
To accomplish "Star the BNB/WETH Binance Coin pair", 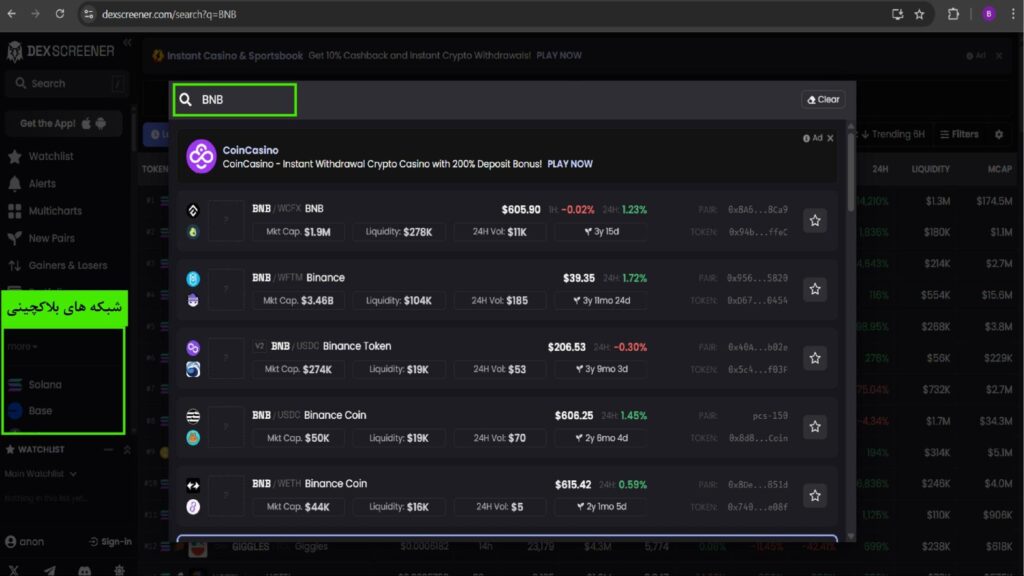I will (x=815, y=496).
